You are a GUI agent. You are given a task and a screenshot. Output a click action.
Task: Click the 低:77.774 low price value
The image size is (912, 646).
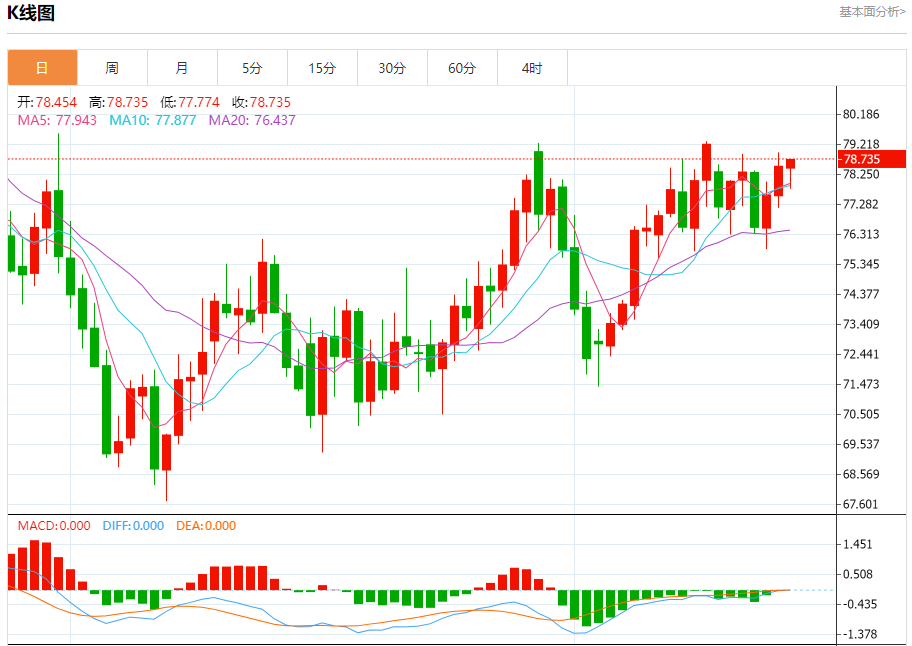pyautogui.click(x=190, y=102)
